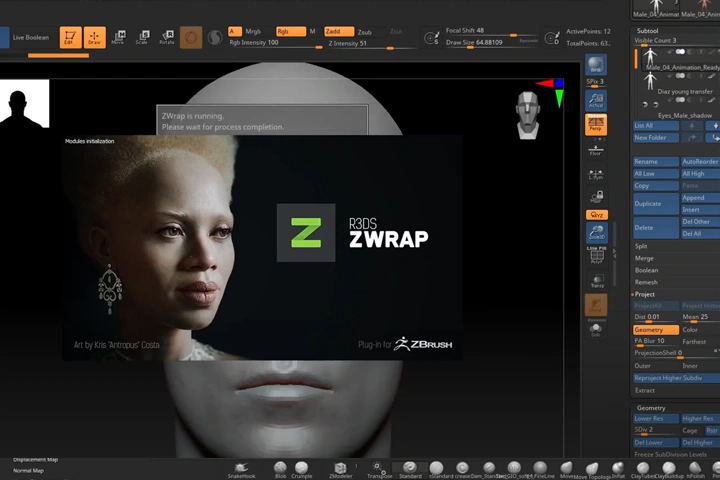Click the Sculptris Pro swirl icon
Image resolution: width=720 pixels, height=480 pixels.
coord(214,37)
